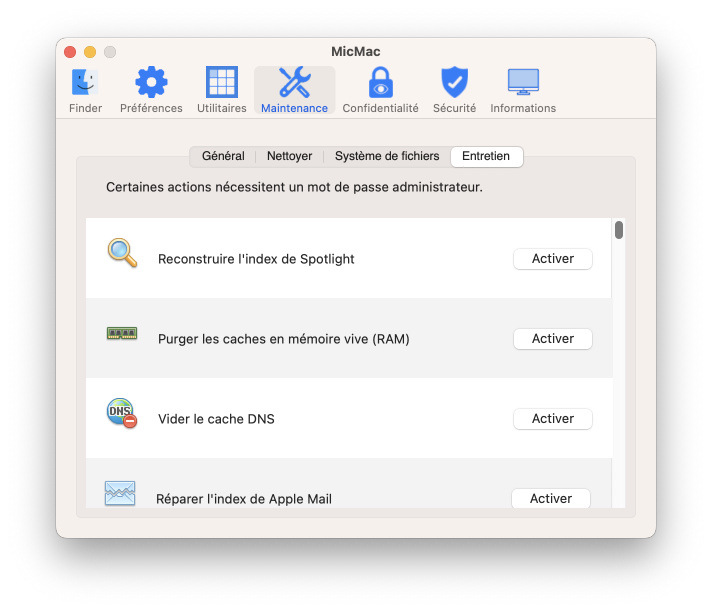Click the DNS globe icon
Image resolution: width=712 pixels, height=612 pixels.
(x=121, y=413)
